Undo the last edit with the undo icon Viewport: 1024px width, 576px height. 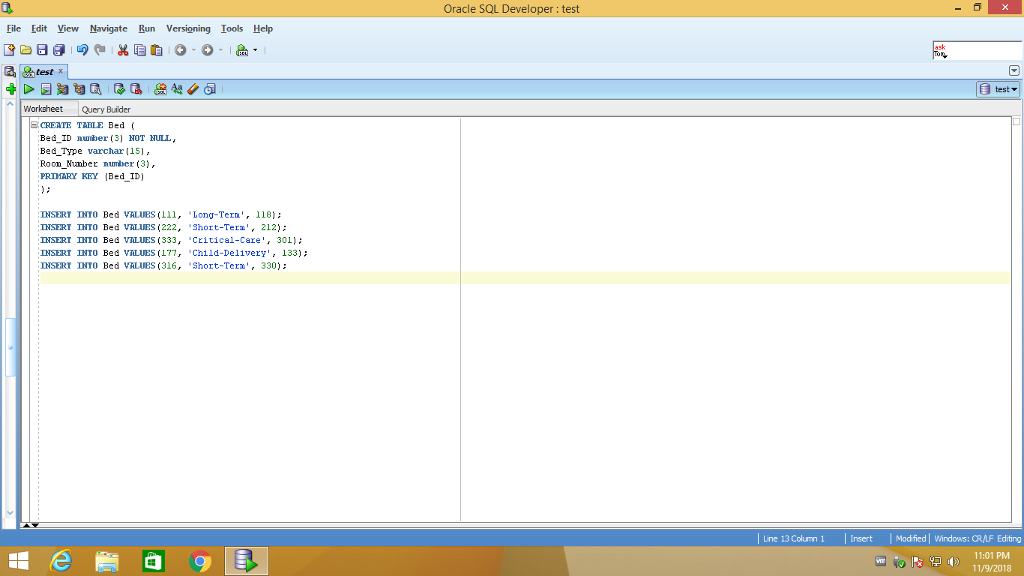(x=82, y=49)
